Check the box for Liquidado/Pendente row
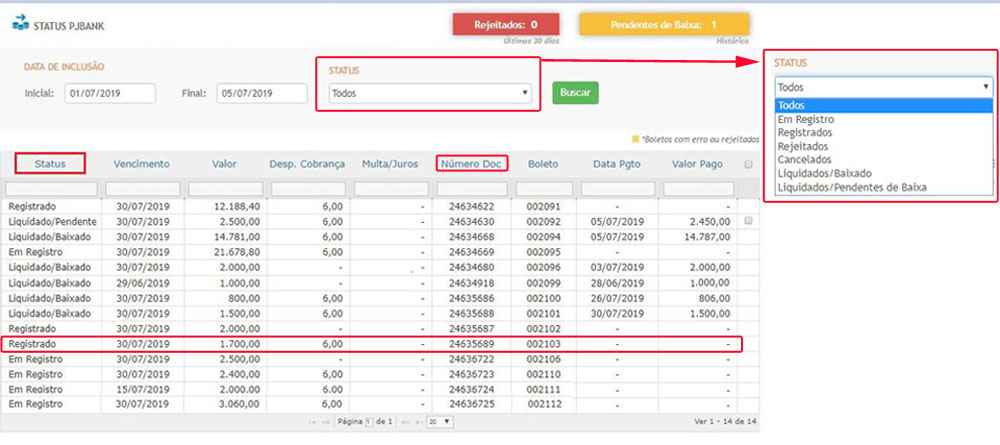 click(748, 220)
